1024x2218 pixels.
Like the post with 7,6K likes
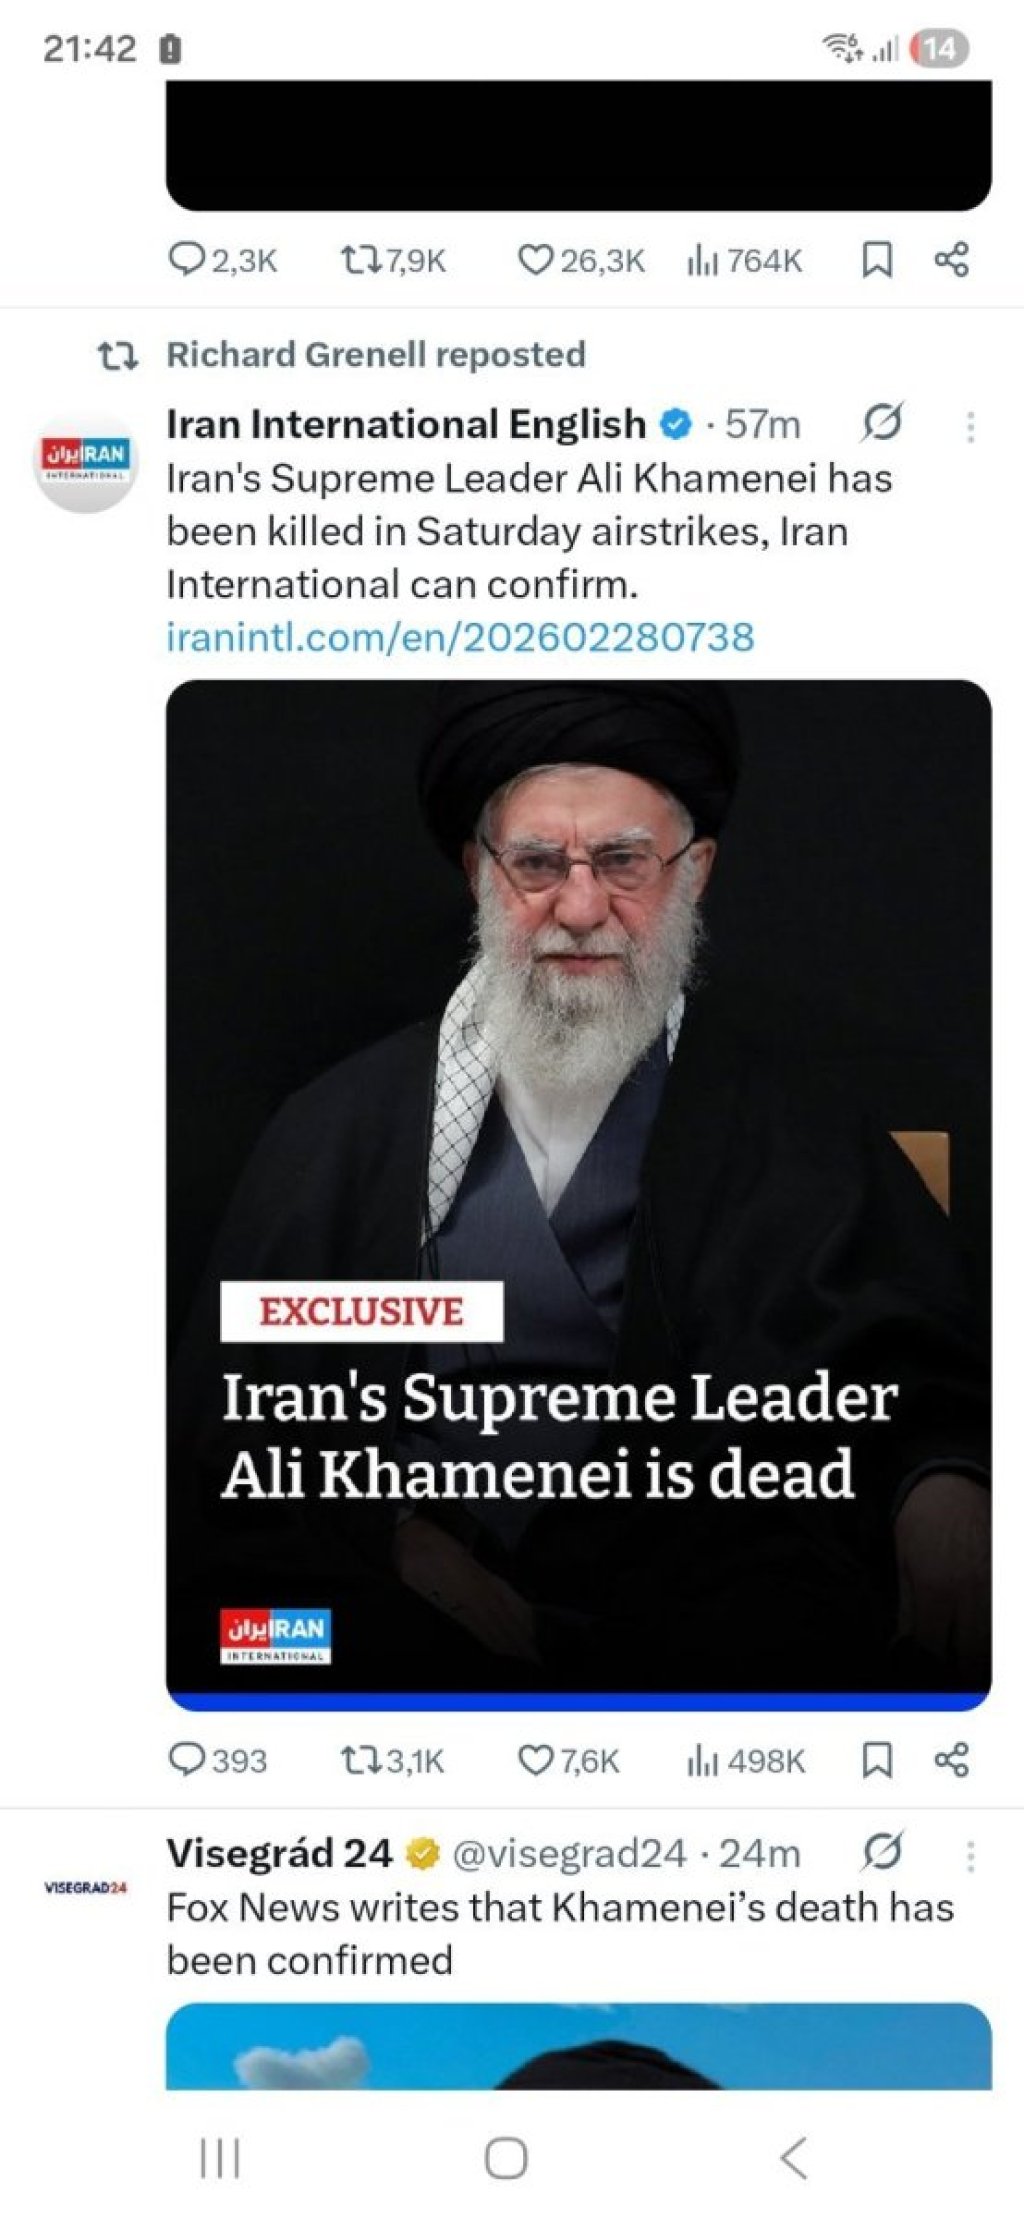point(568,1760)
